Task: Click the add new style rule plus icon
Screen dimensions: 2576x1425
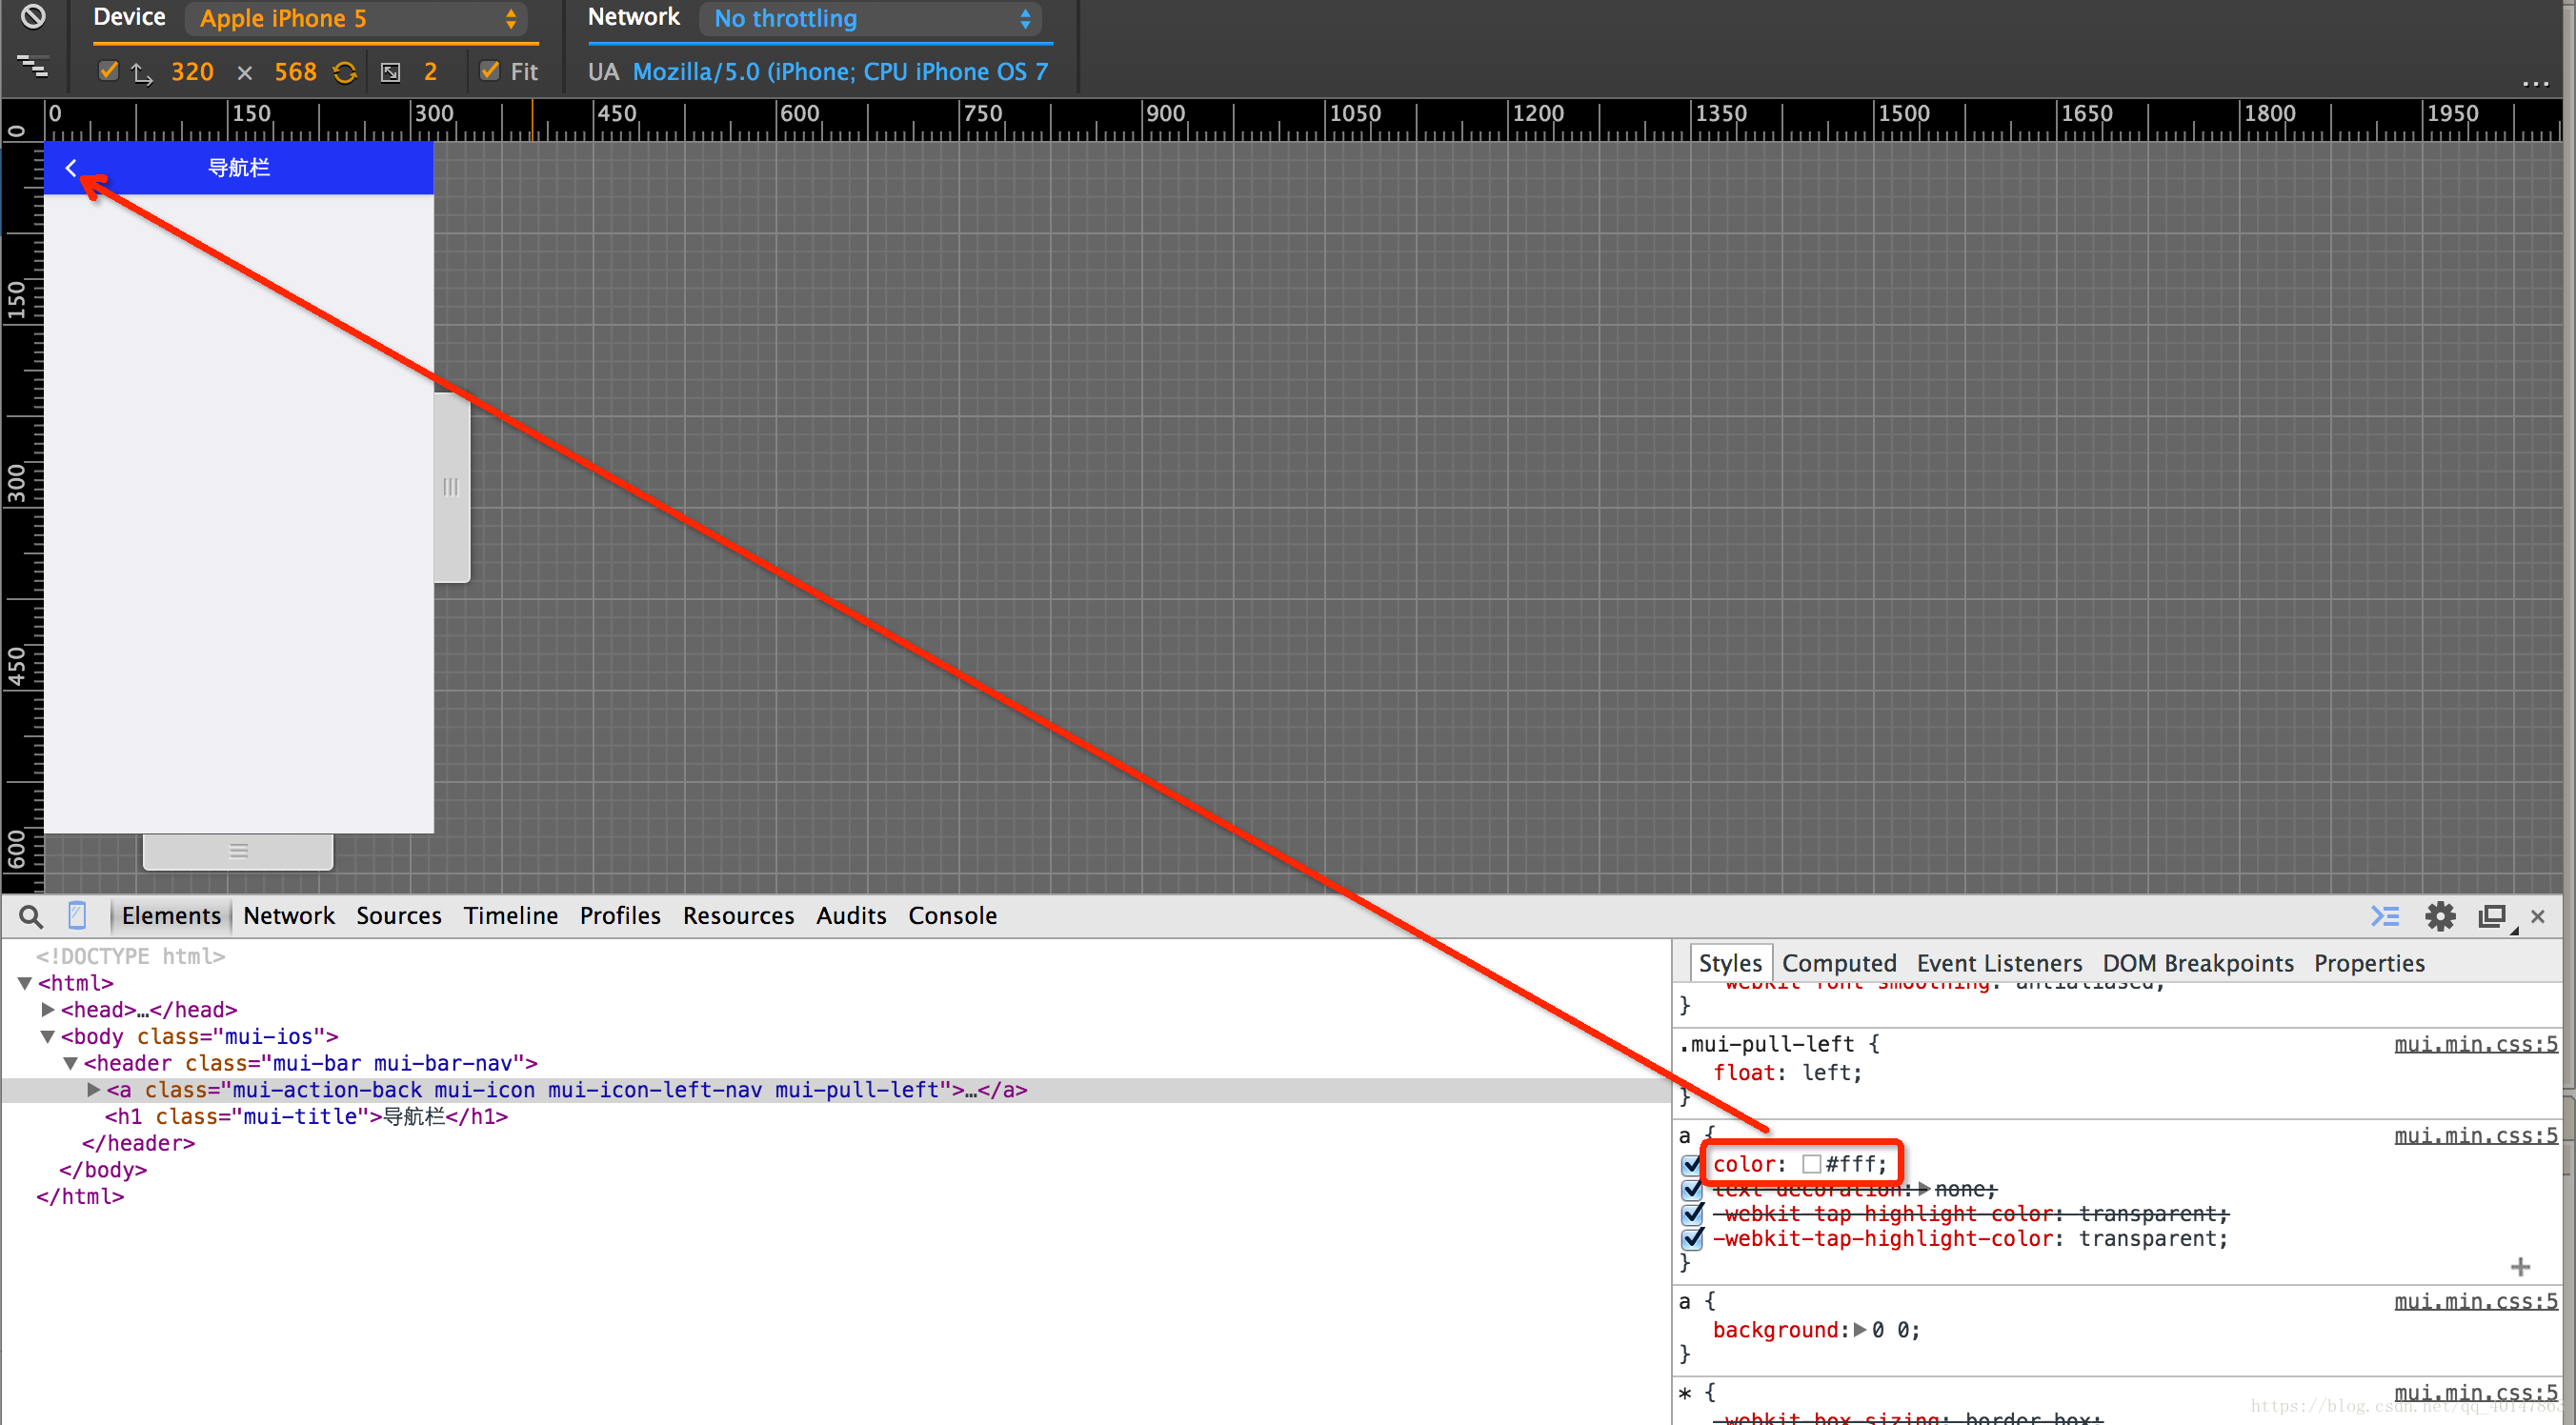Action: 2520,1267
